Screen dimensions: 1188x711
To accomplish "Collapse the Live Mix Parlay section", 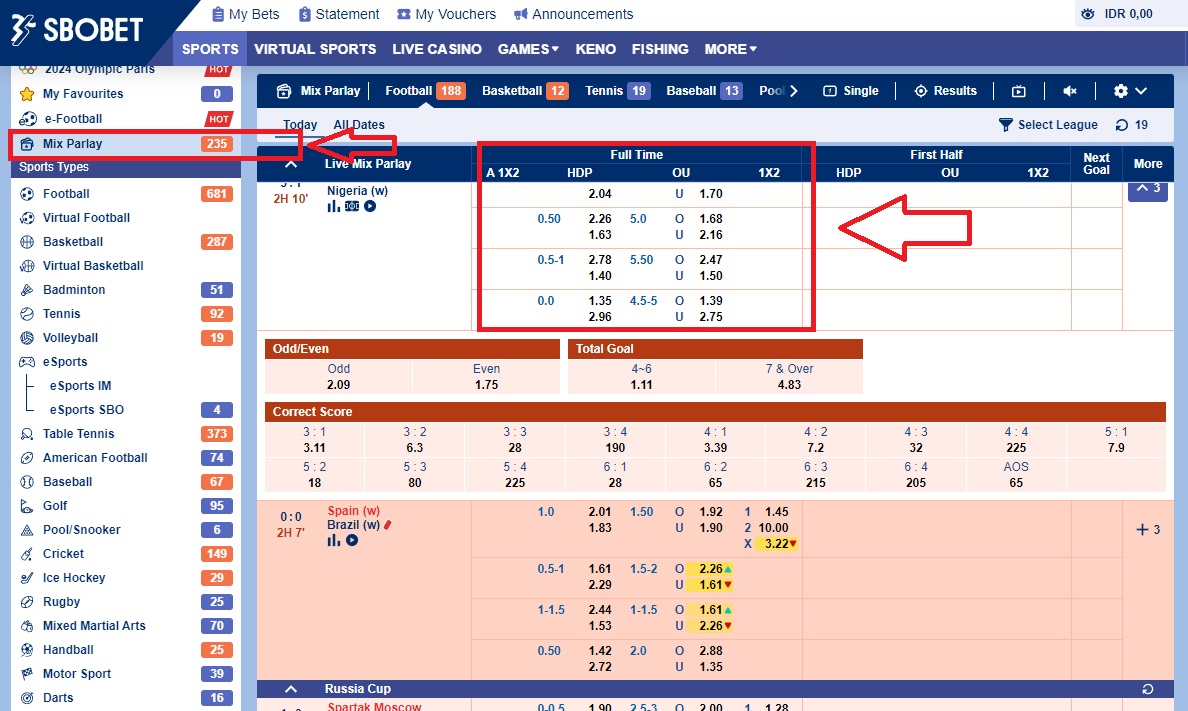I will pyautogui.click(x=290, y=164).
